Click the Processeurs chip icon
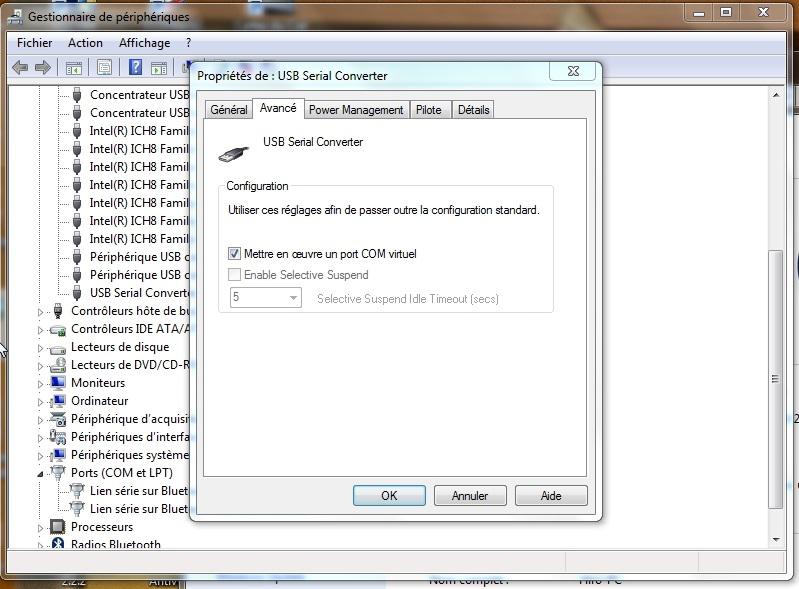This screenshot has height=589, width=799. [58, 527]
